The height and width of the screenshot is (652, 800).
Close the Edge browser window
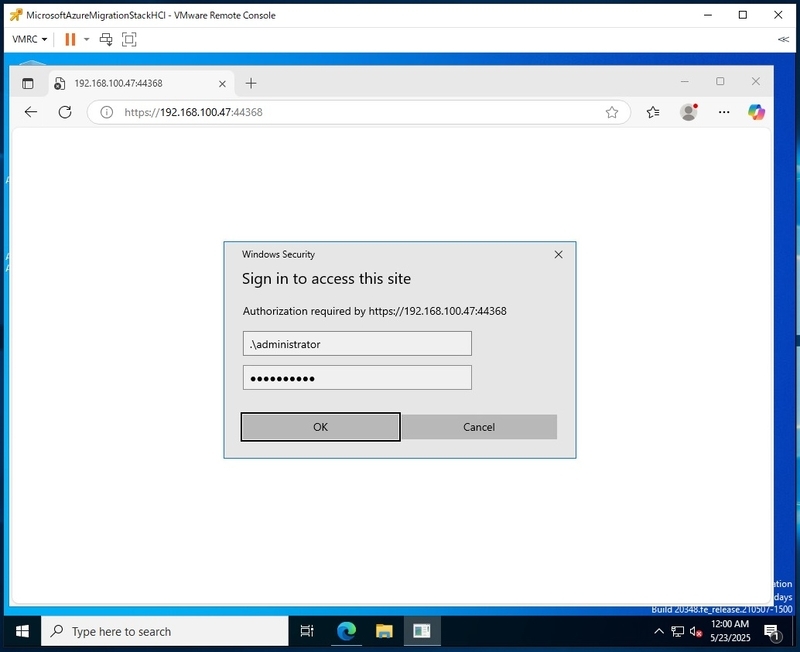pos(756,81)
